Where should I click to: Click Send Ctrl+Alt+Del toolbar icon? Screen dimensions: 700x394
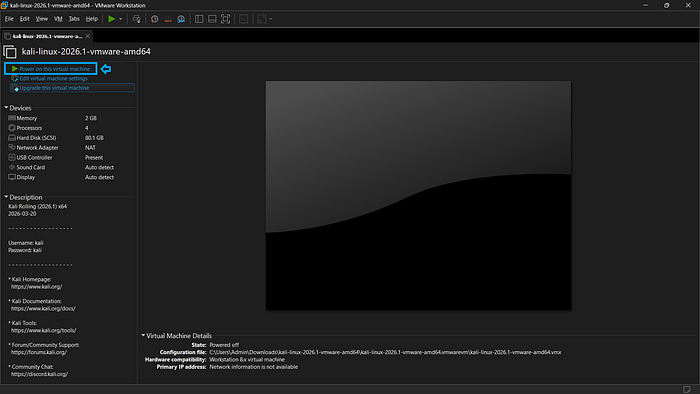click(137, 19)
